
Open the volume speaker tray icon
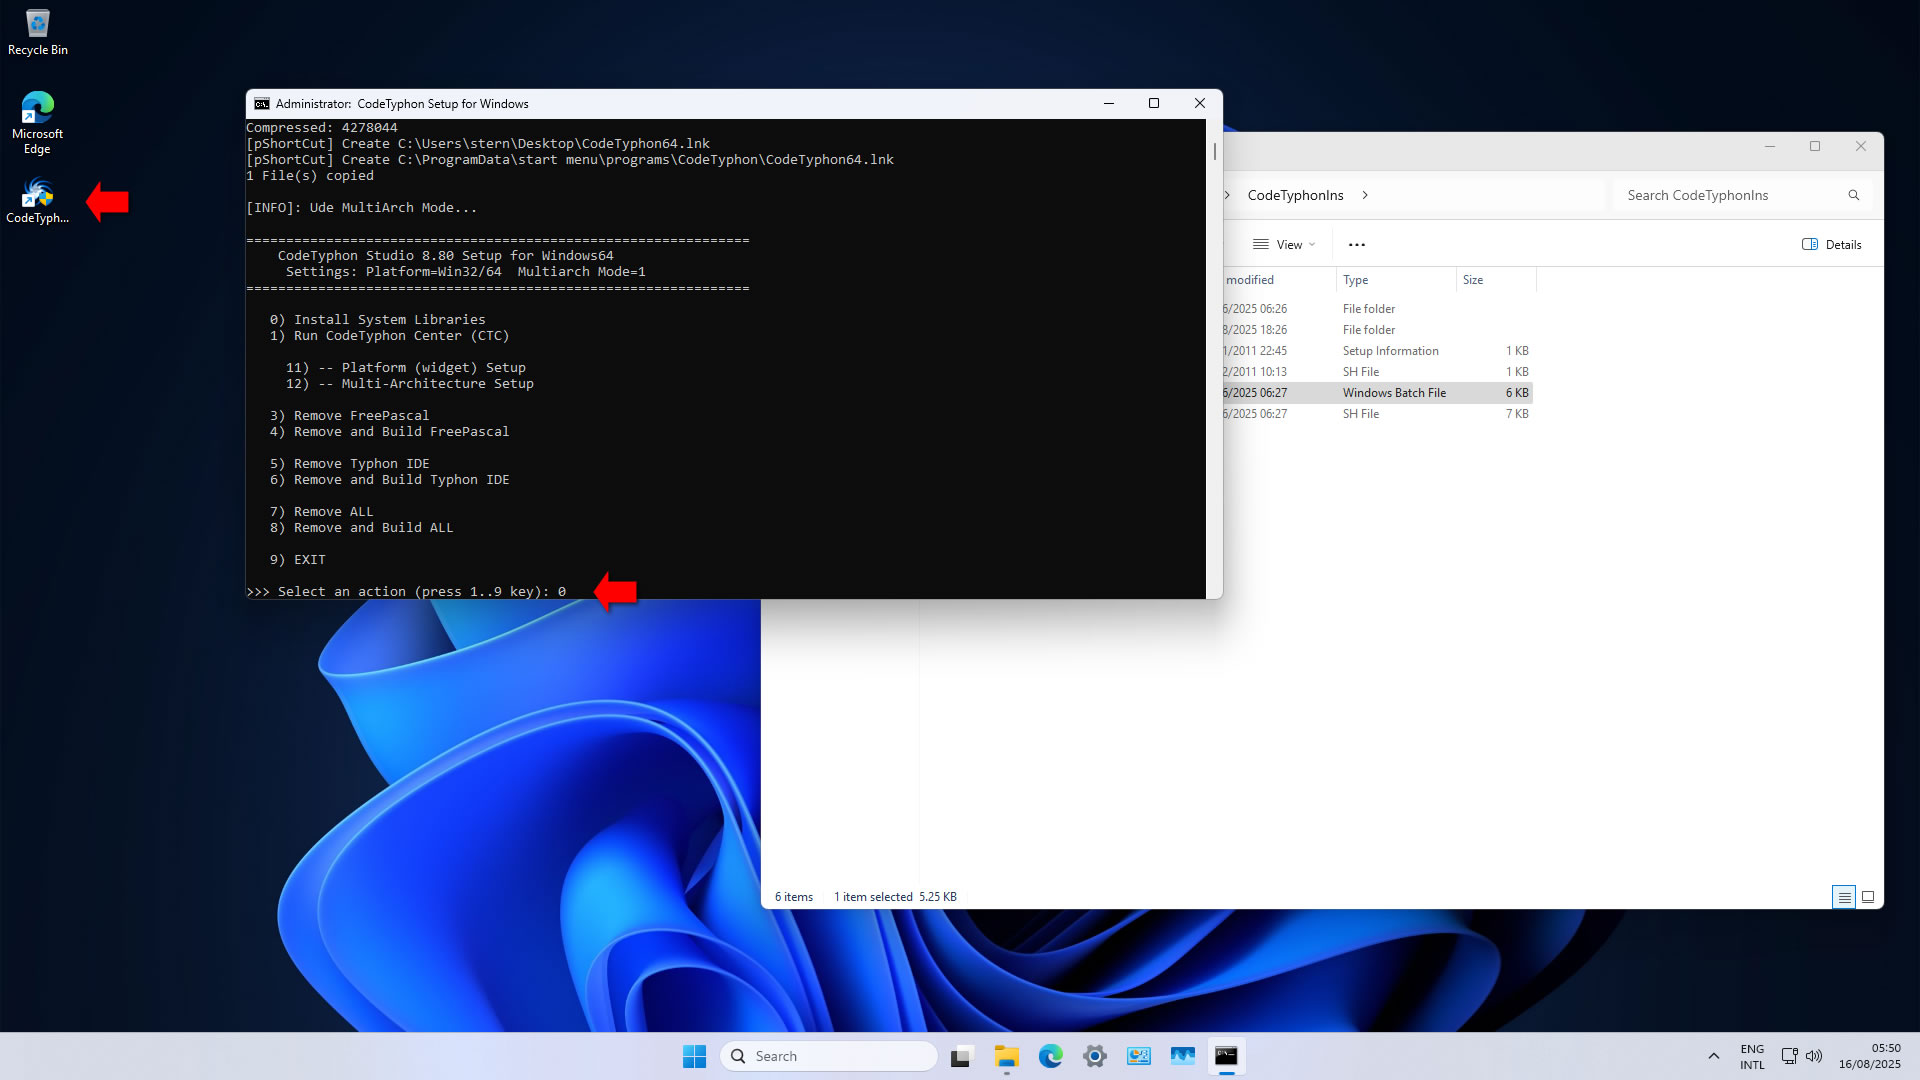pyautogui.click(x=1814, y=1056)
